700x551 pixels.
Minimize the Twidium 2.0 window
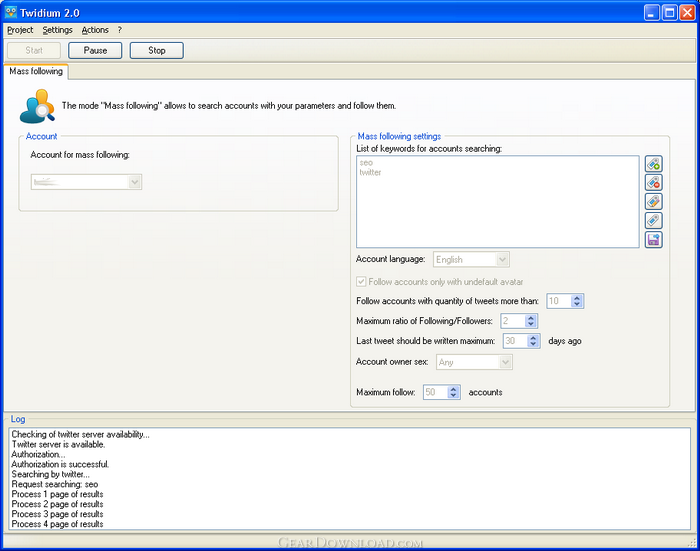[x=652, y=13]
